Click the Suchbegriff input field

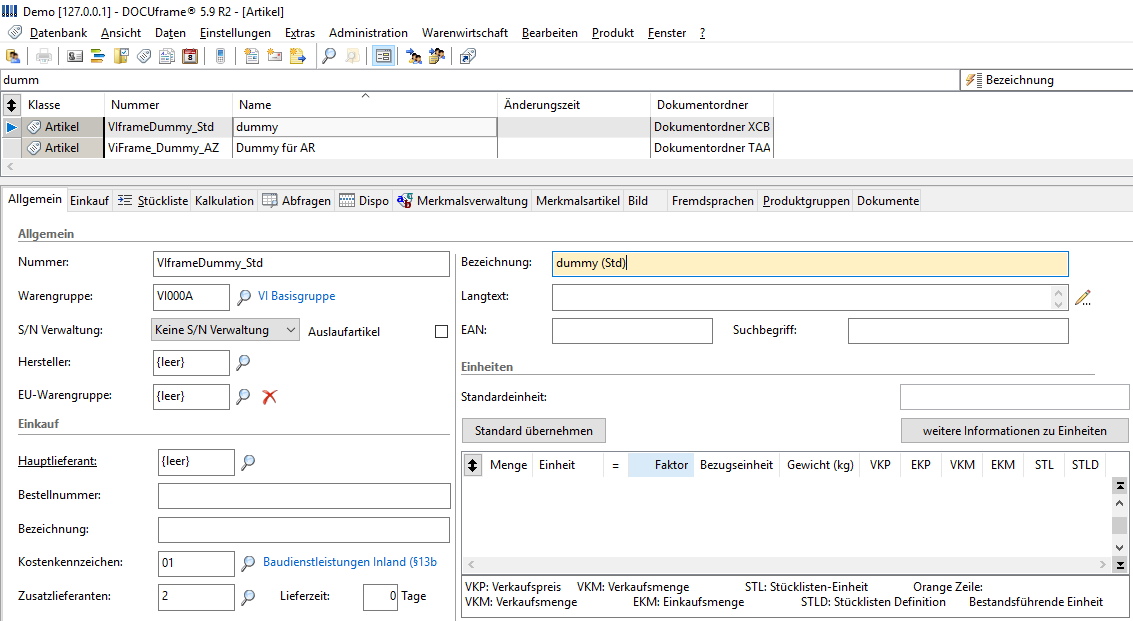pos(958,331)
